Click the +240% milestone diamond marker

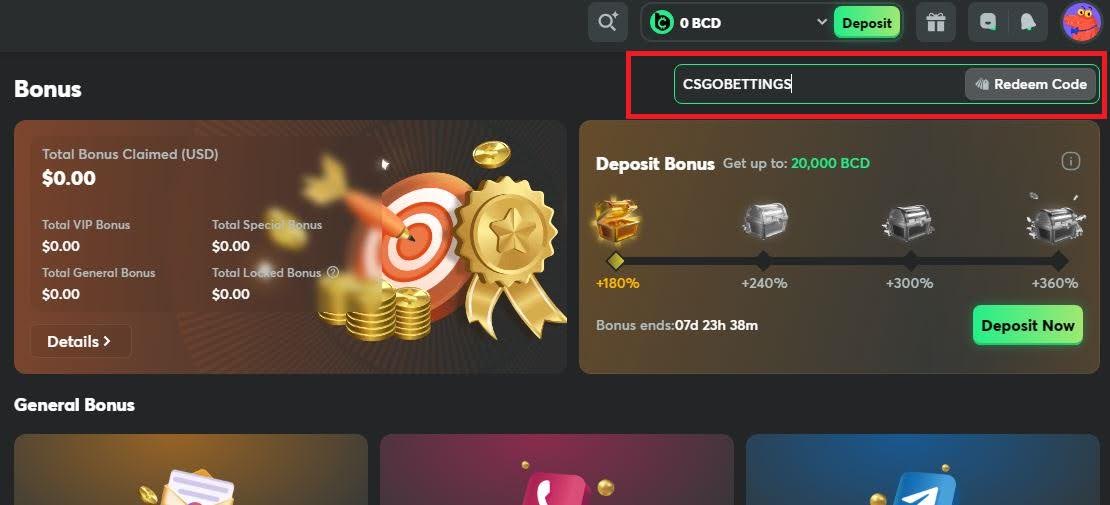click(x=764, y=261)
